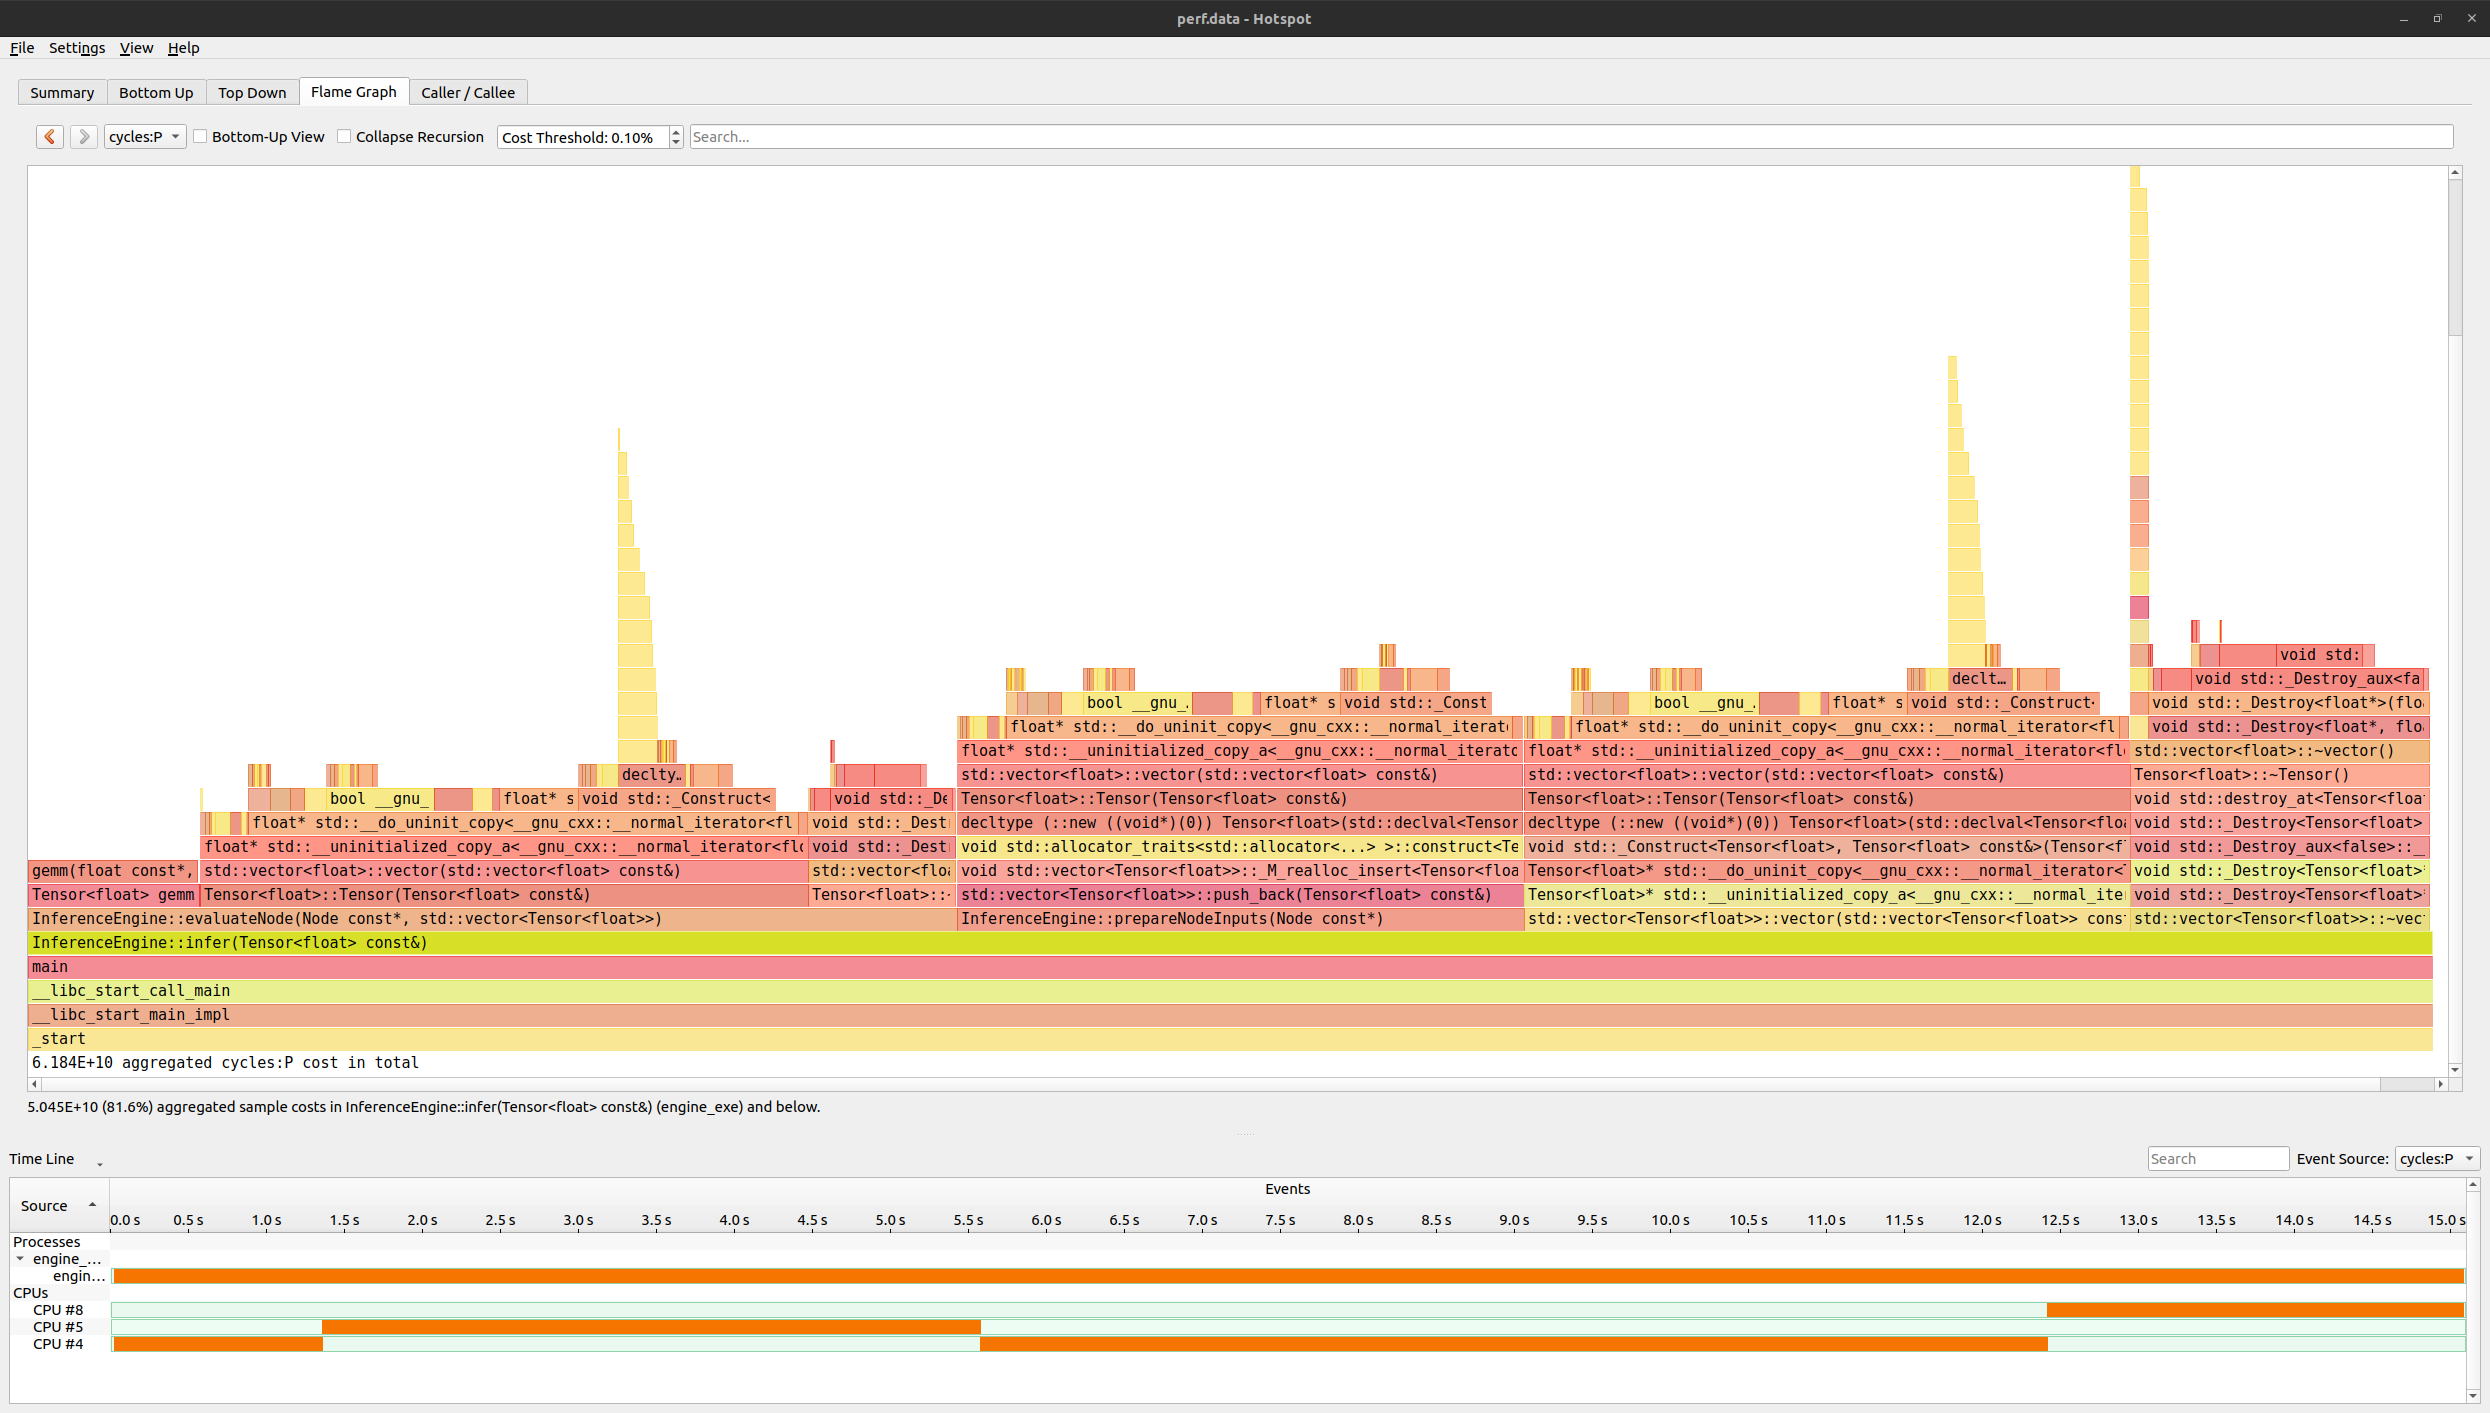Select the __libc_start_call_main frame
Screen dimensions: 2490x1413
(1230, 990)
